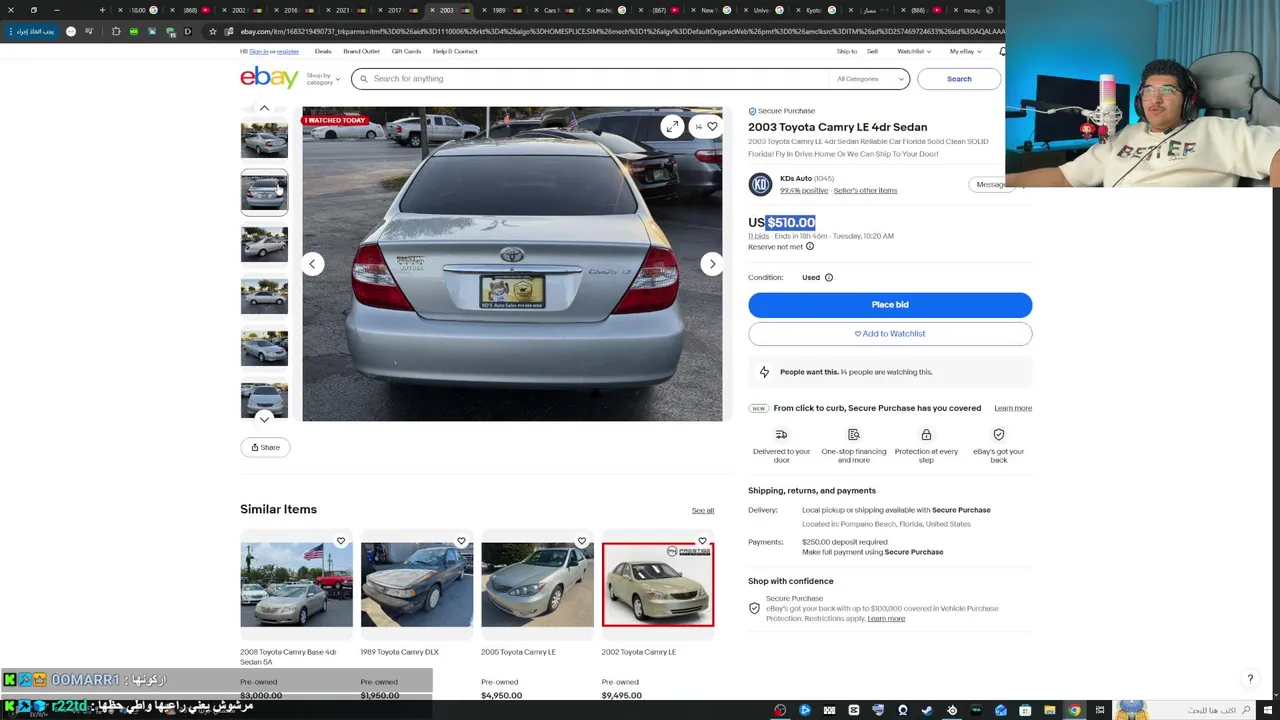The height and width of the screenshot is (720, 1280).
Task: Click the Share button
Action: (x=265, y=447)
